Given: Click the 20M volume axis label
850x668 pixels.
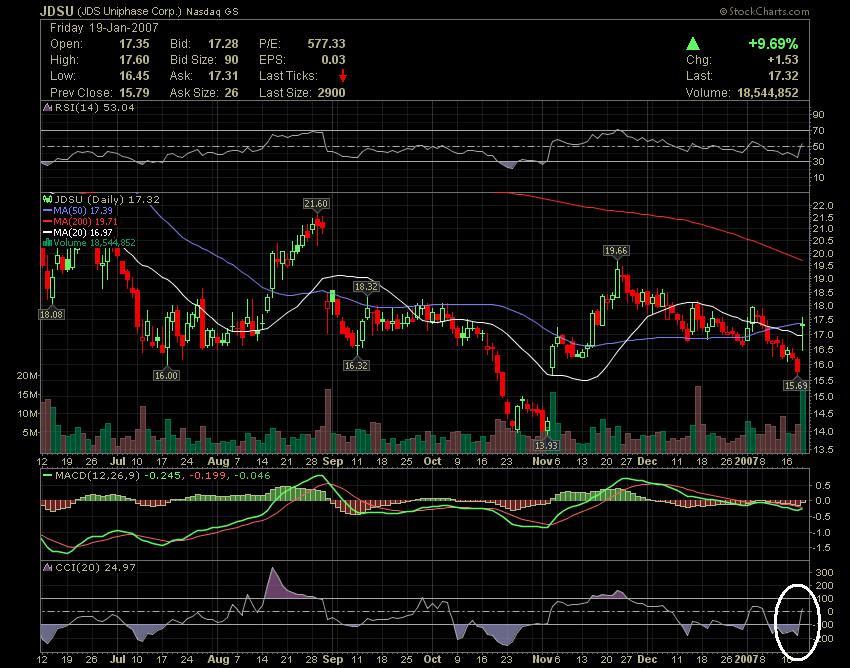Looking at the screenshot, I should (x=27, y=376).
